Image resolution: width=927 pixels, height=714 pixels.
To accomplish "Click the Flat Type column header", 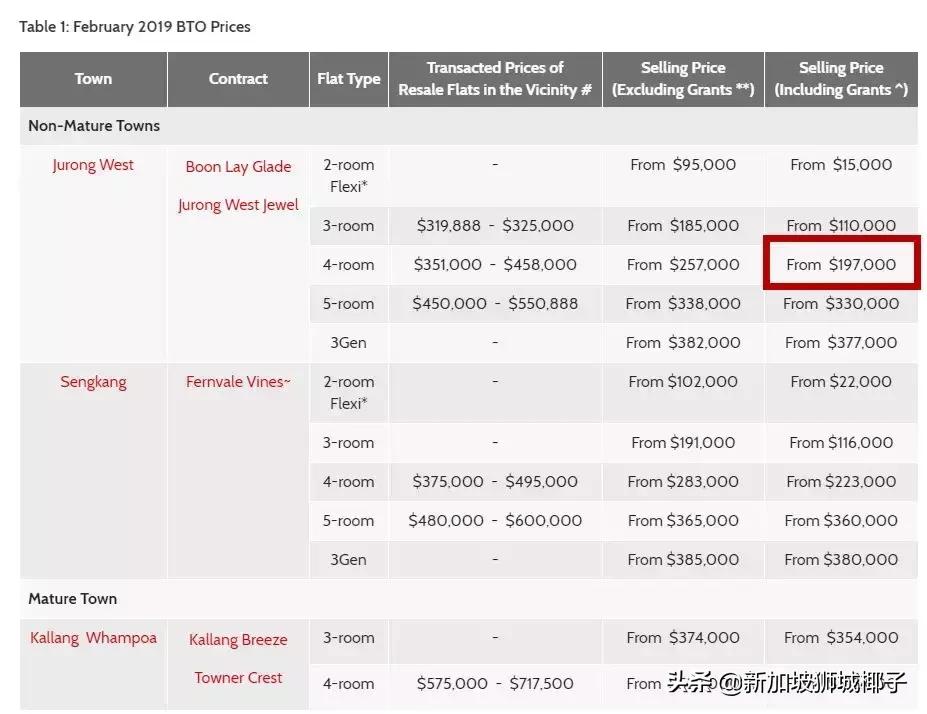I will [348, 79].
